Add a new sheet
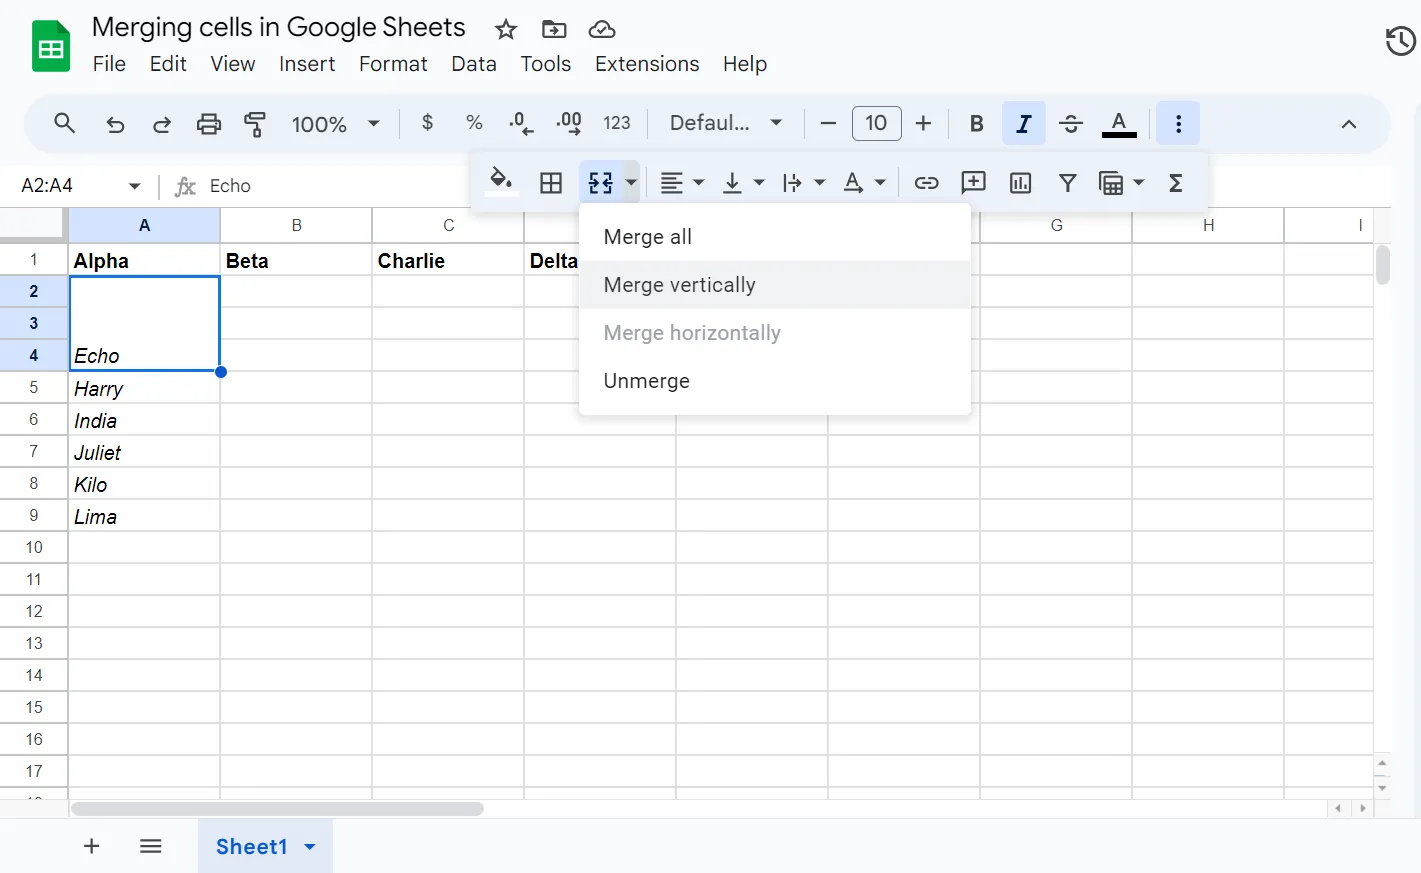Image resolution: width=1421 pixels, height=873 pixels. [91, 846]
